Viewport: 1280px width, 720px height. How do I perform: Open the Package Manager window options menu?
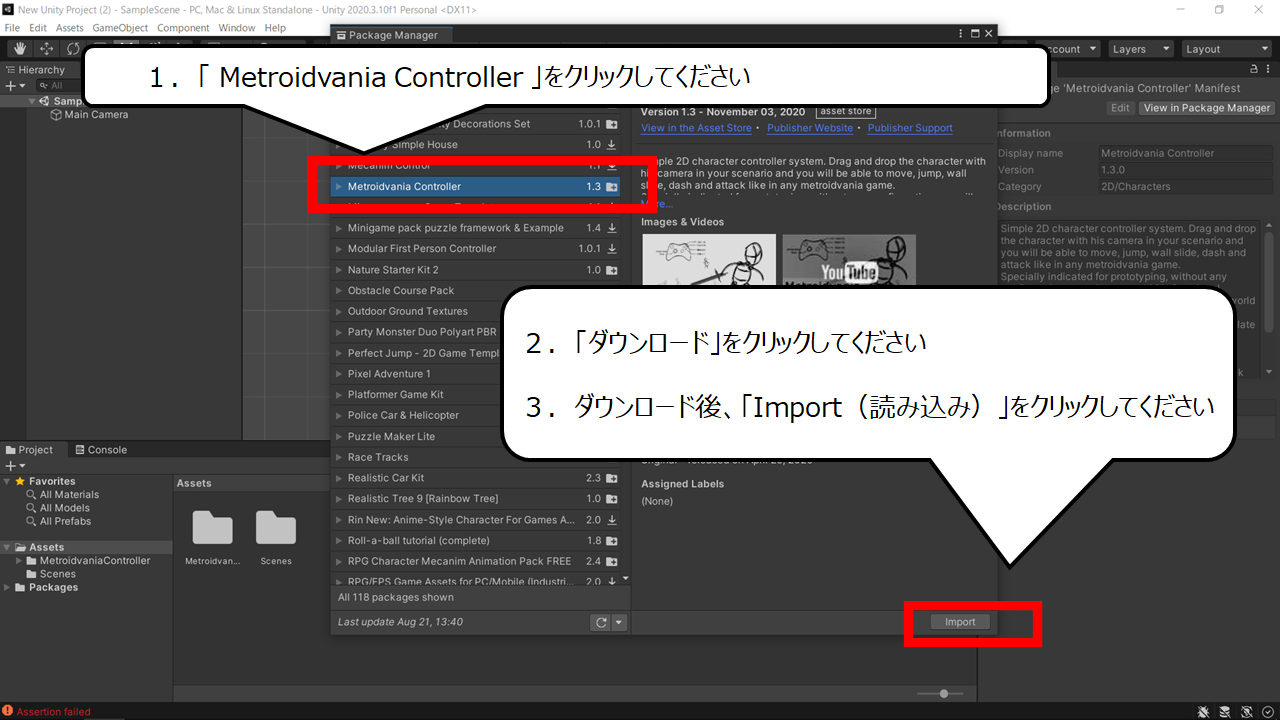(x=961, y=34)
